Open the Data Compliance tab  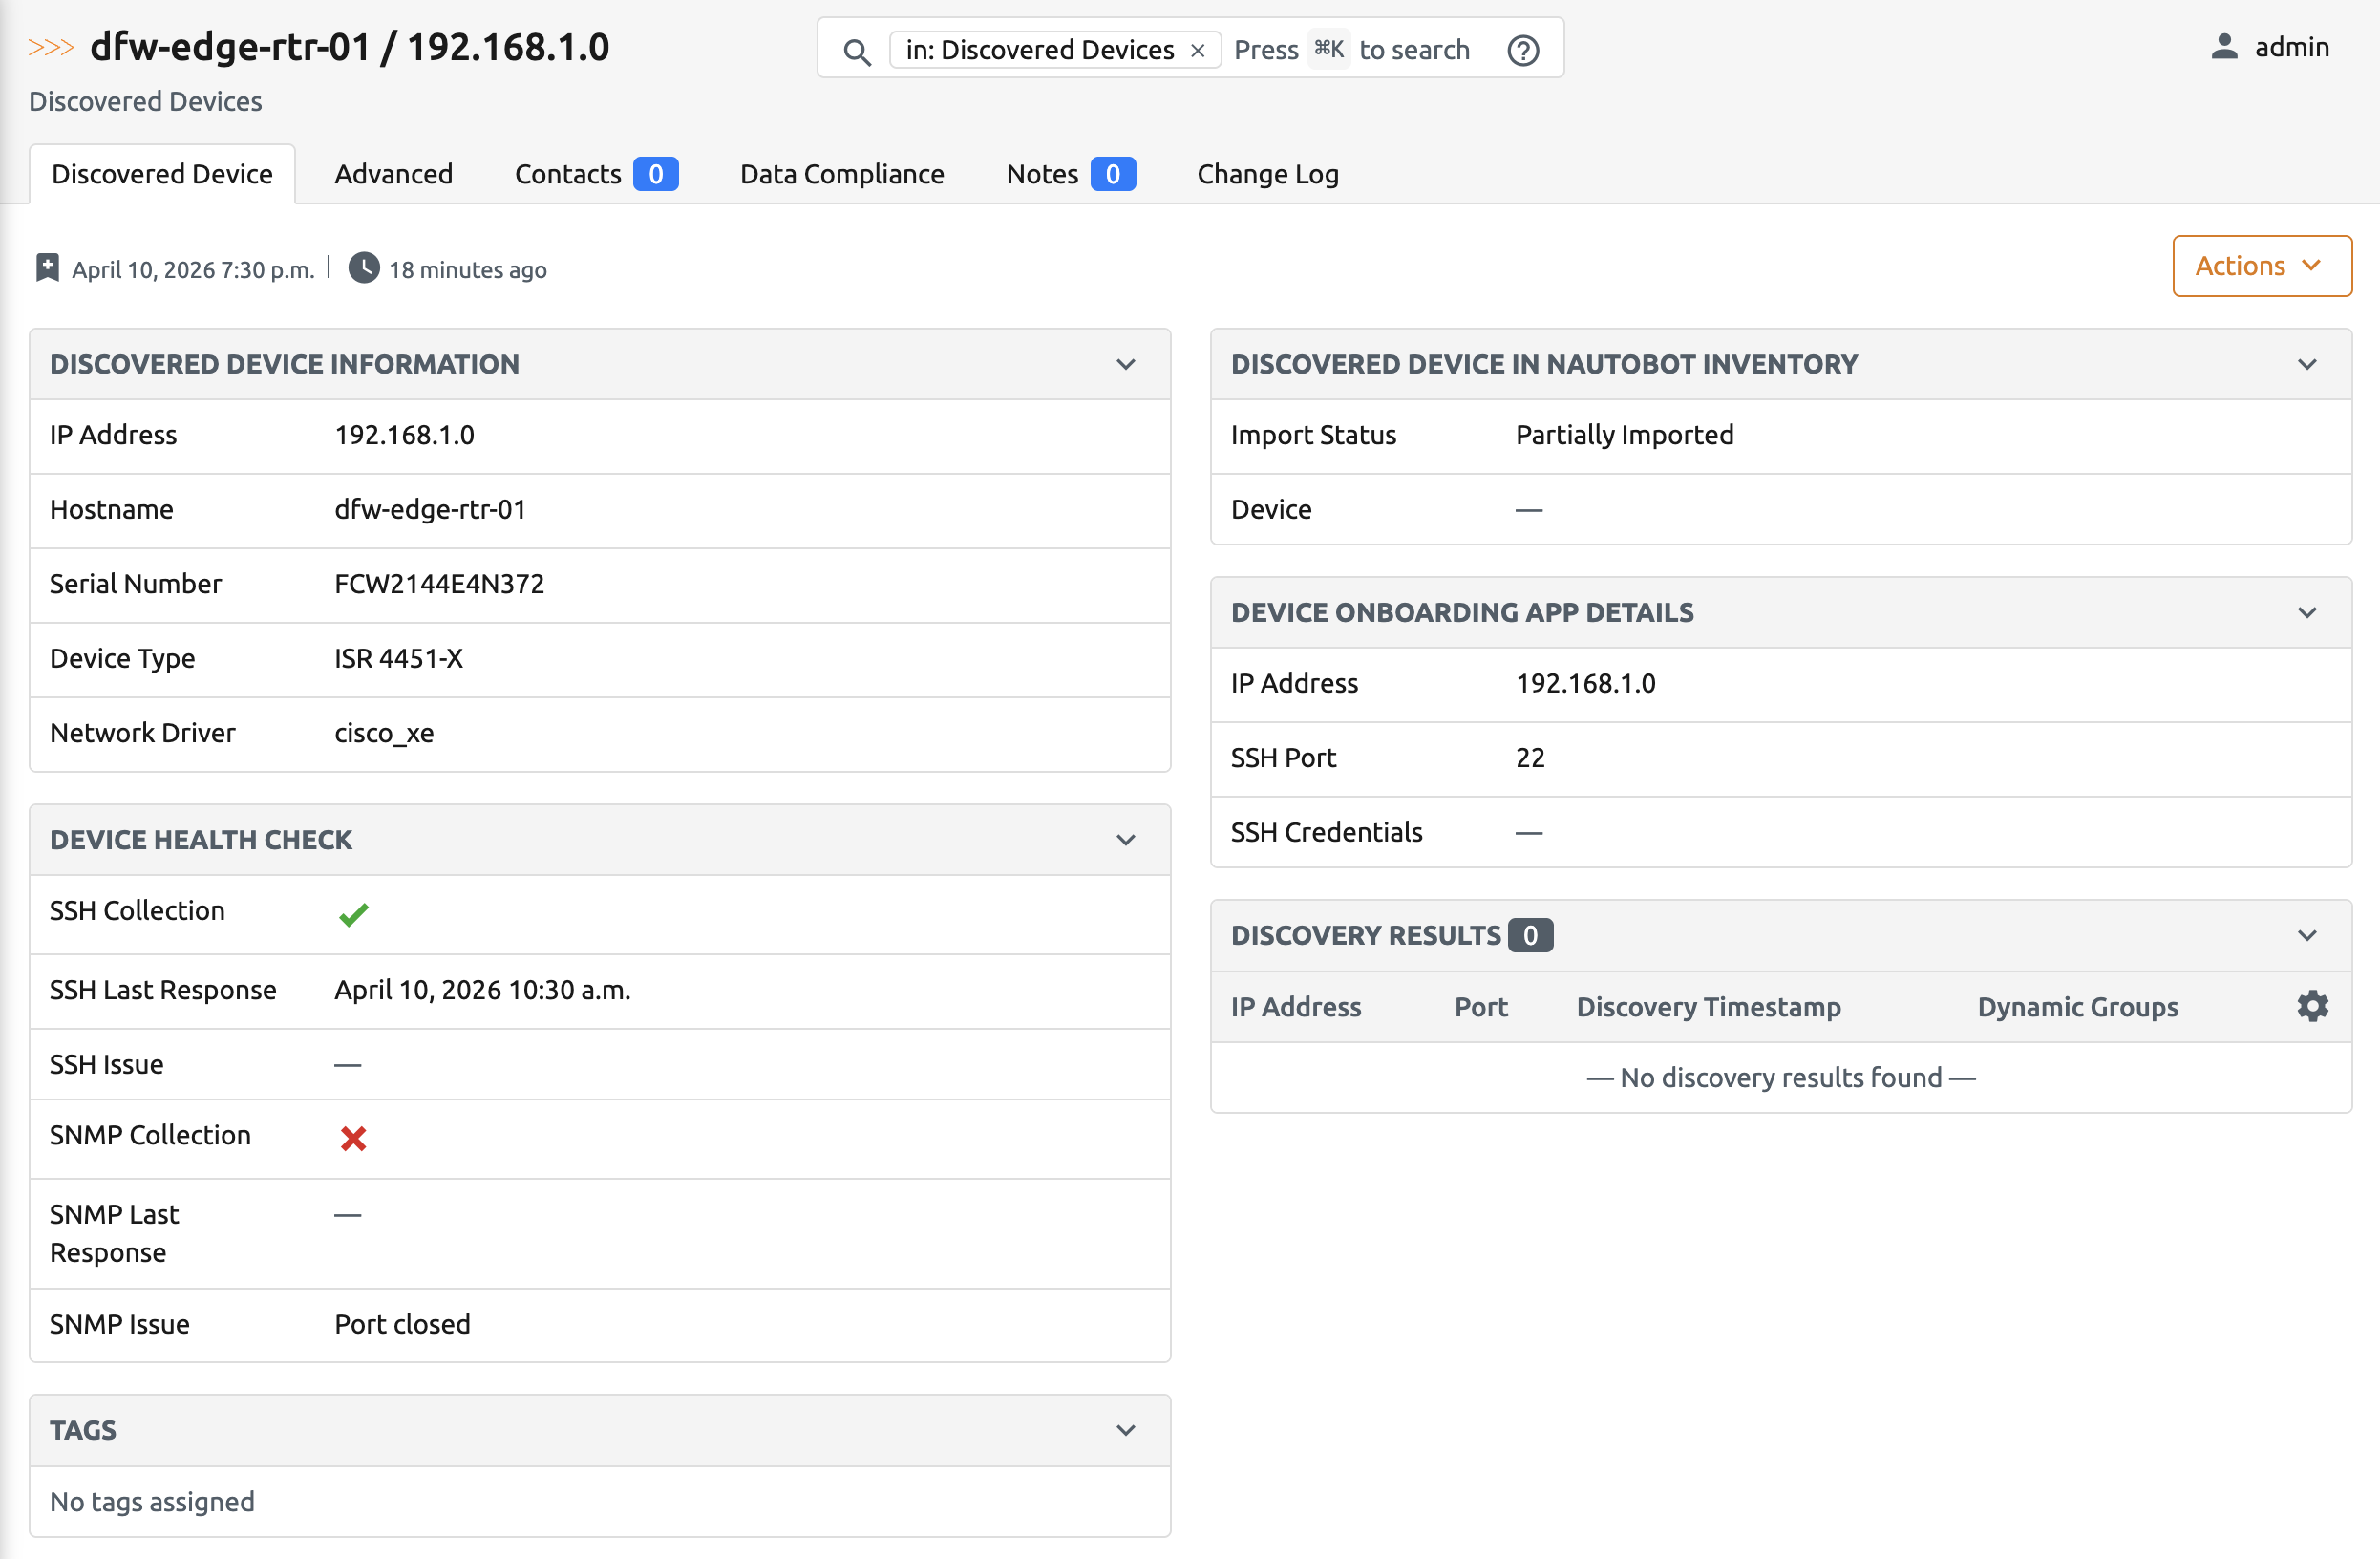click(x=841, y=174)
